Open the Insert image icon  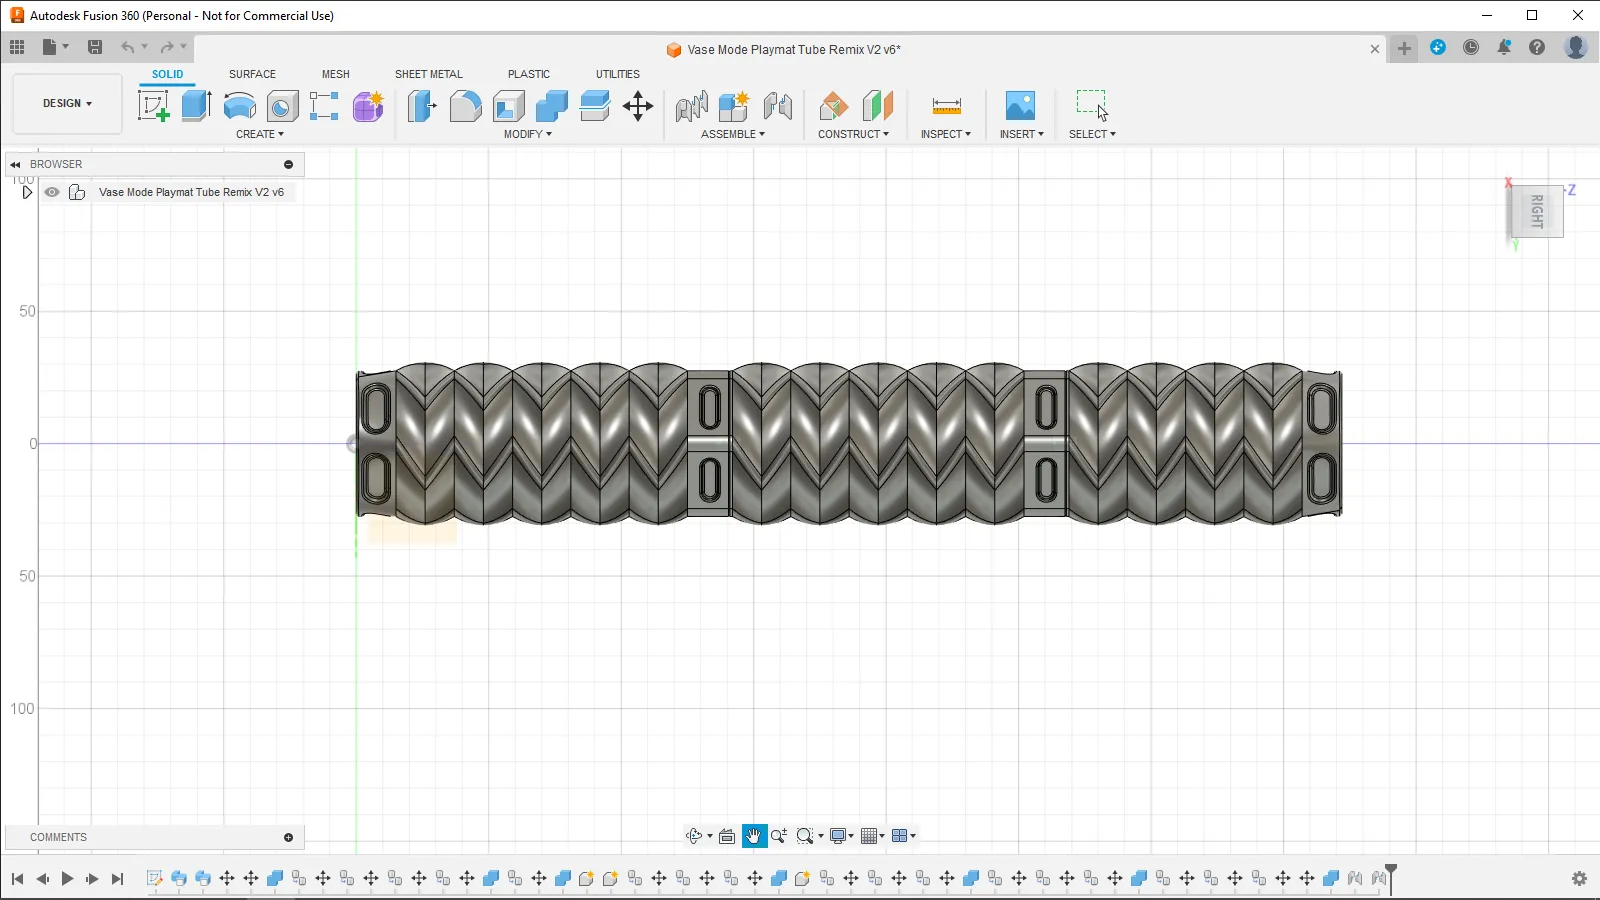coord(1020,106)
